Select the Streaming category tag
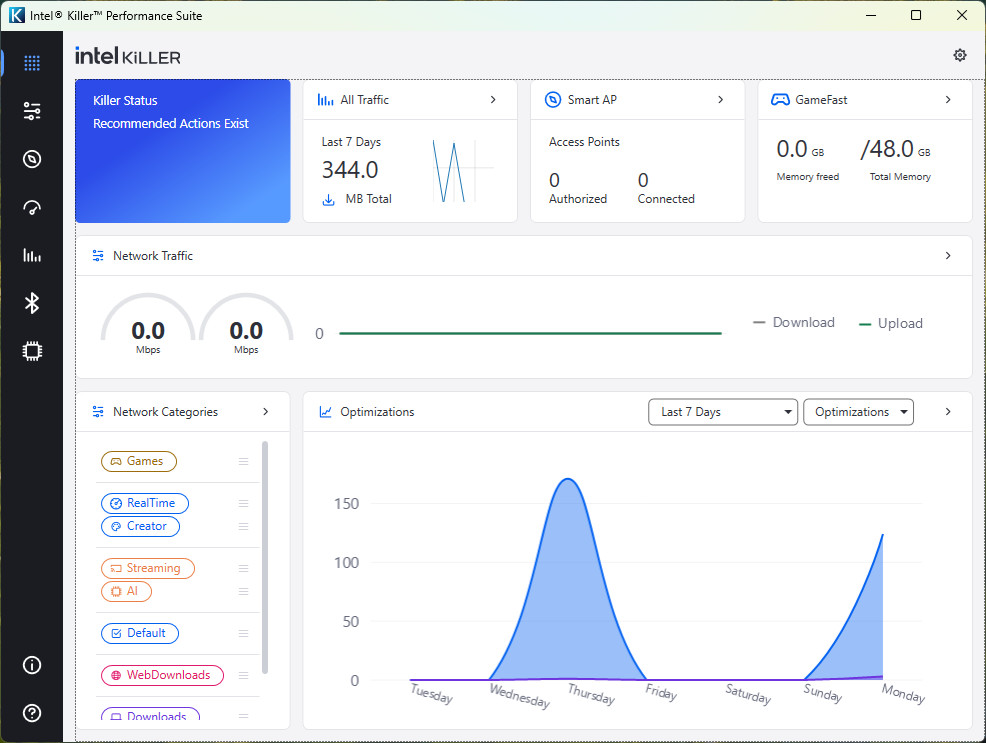Screen dimensions: 986x743 point(147,568)
